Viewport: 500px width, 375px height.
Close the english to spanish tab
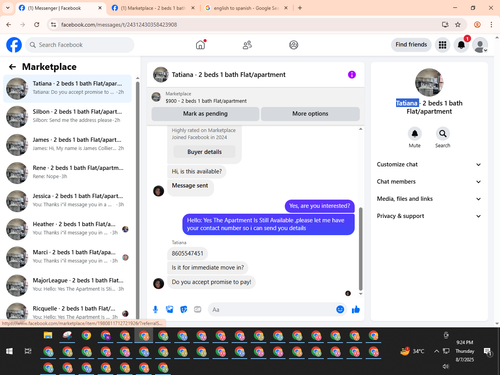pyautogui.click(x=286, y=8)
